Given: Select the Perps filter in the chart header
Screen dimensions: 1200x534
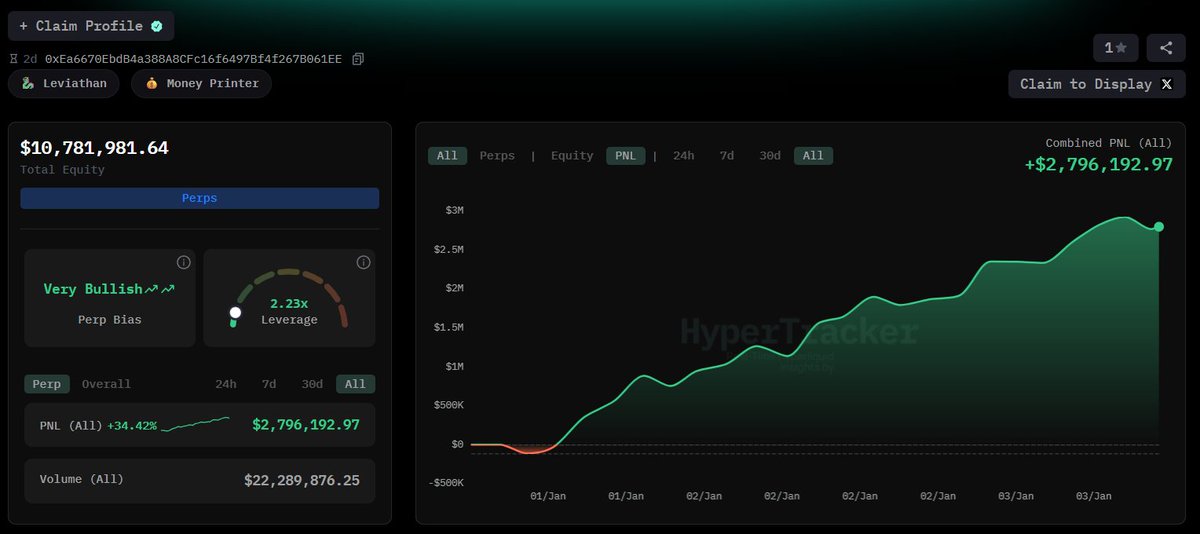Looking at the screenshot, I should coord(497,156).
